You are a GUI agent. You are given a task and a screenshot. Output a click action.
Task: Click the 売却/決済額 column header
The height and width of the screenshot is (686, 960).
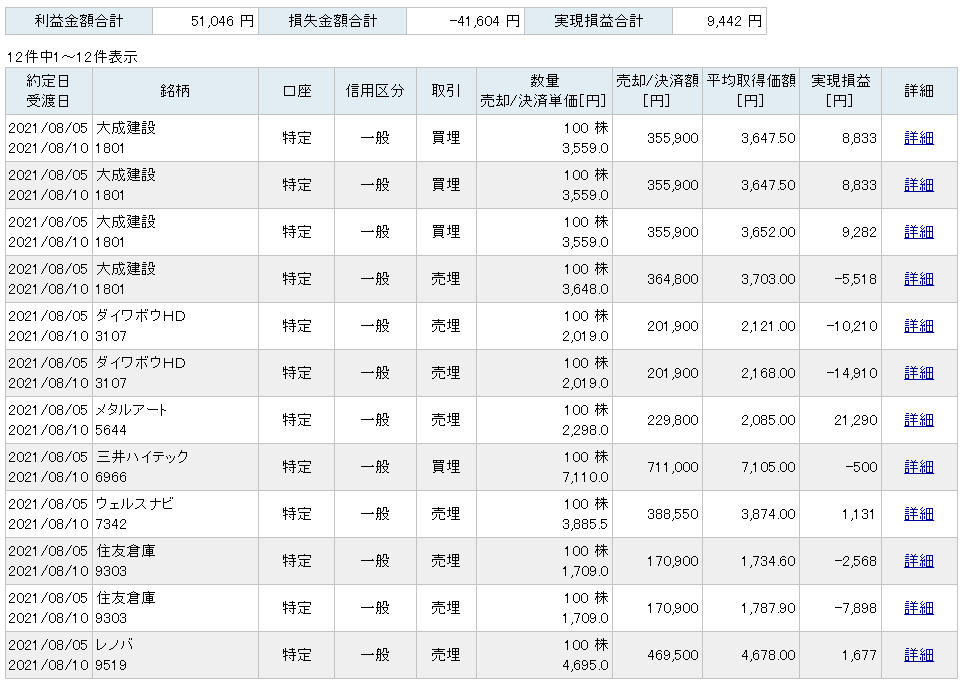(x=657, y=91)
